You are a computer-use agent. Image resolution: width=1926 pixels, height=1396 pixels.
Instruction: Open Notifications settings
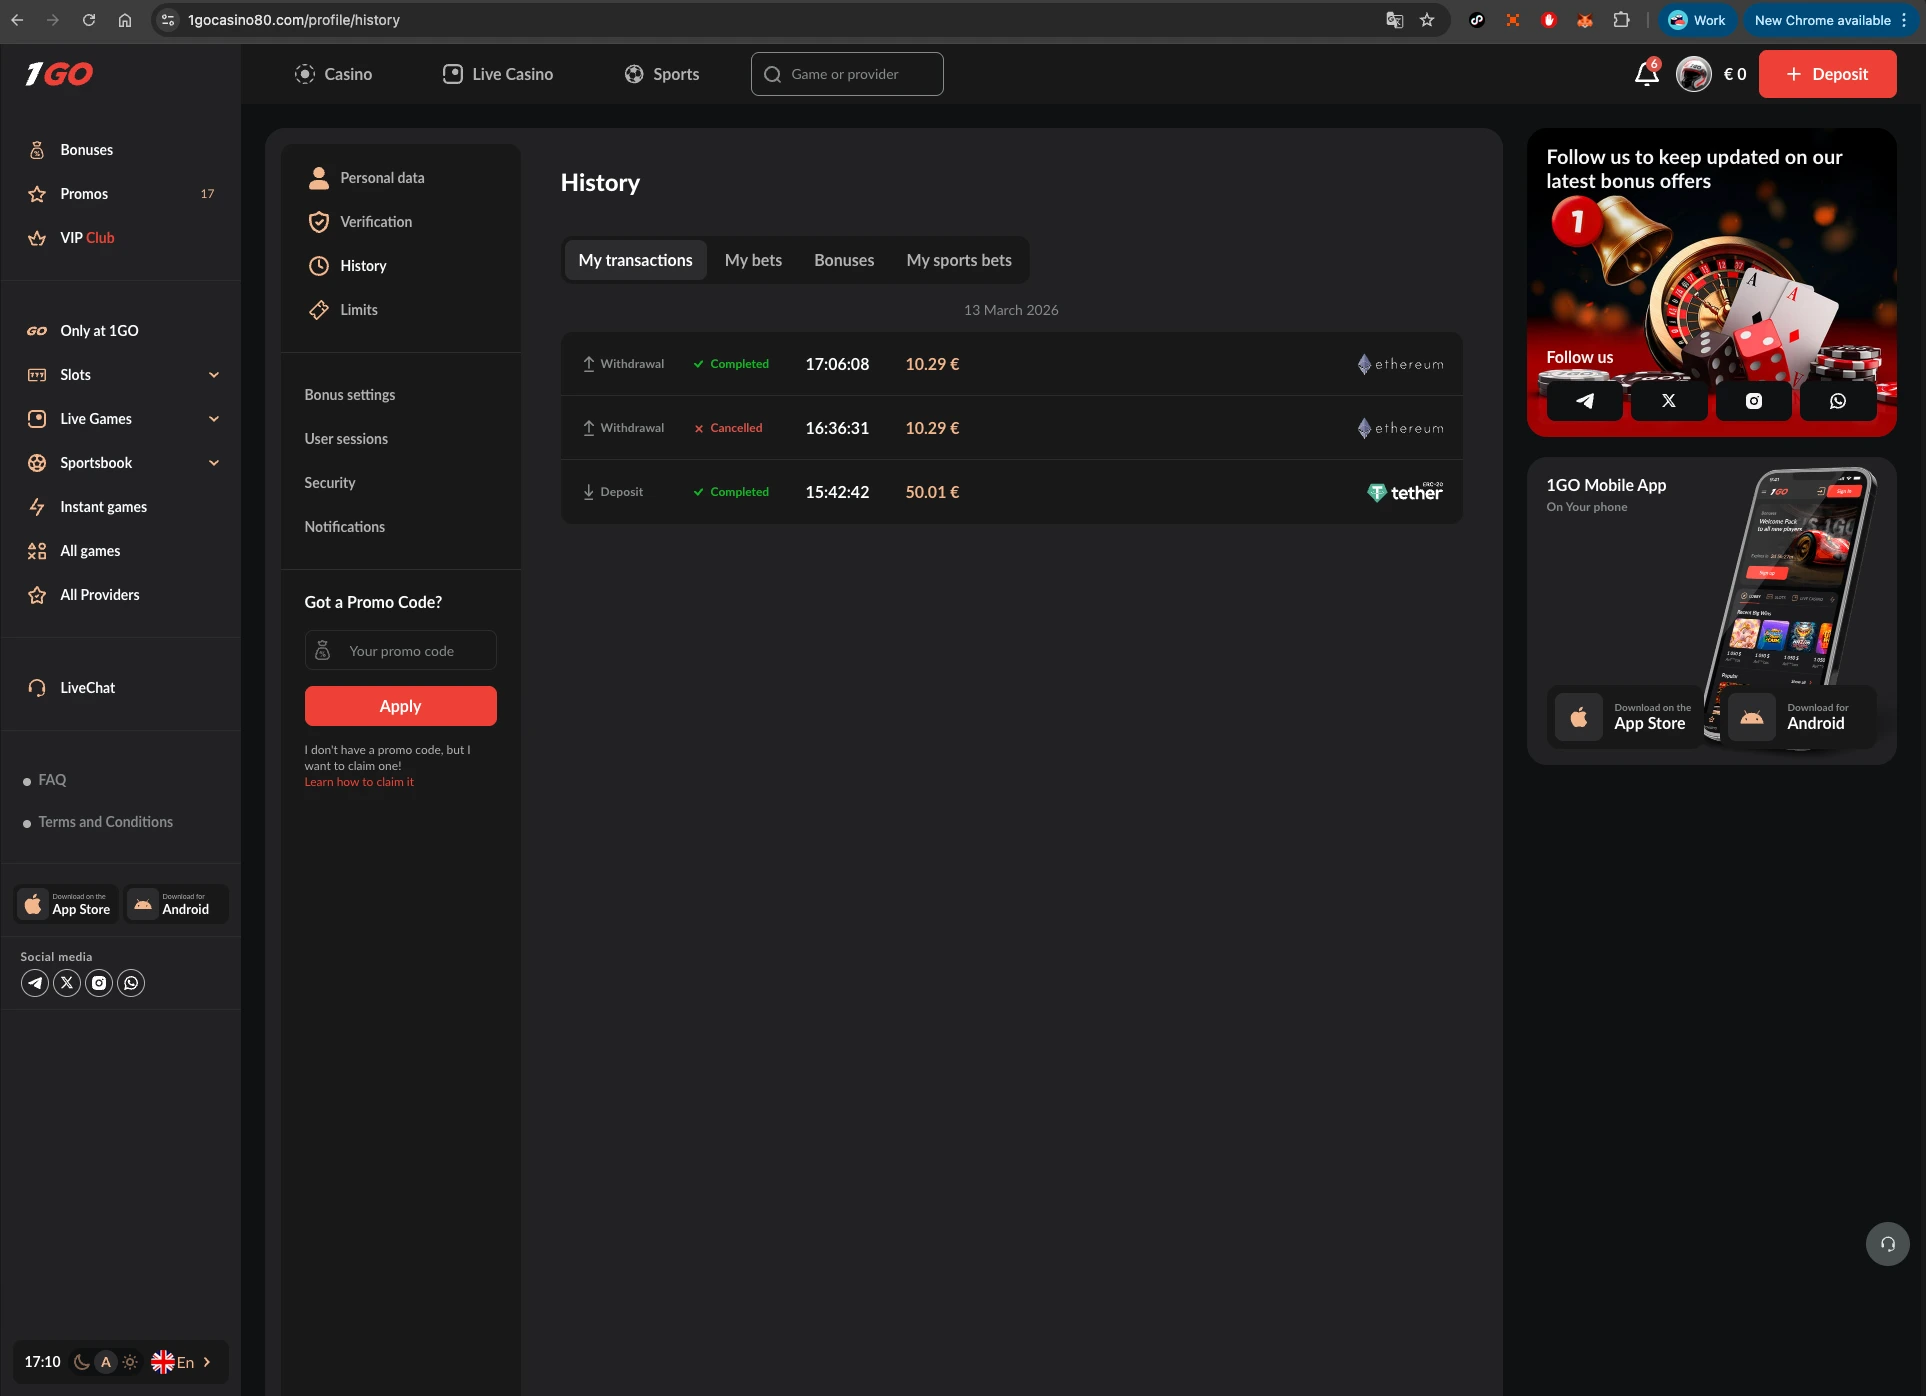click(345, 527)
